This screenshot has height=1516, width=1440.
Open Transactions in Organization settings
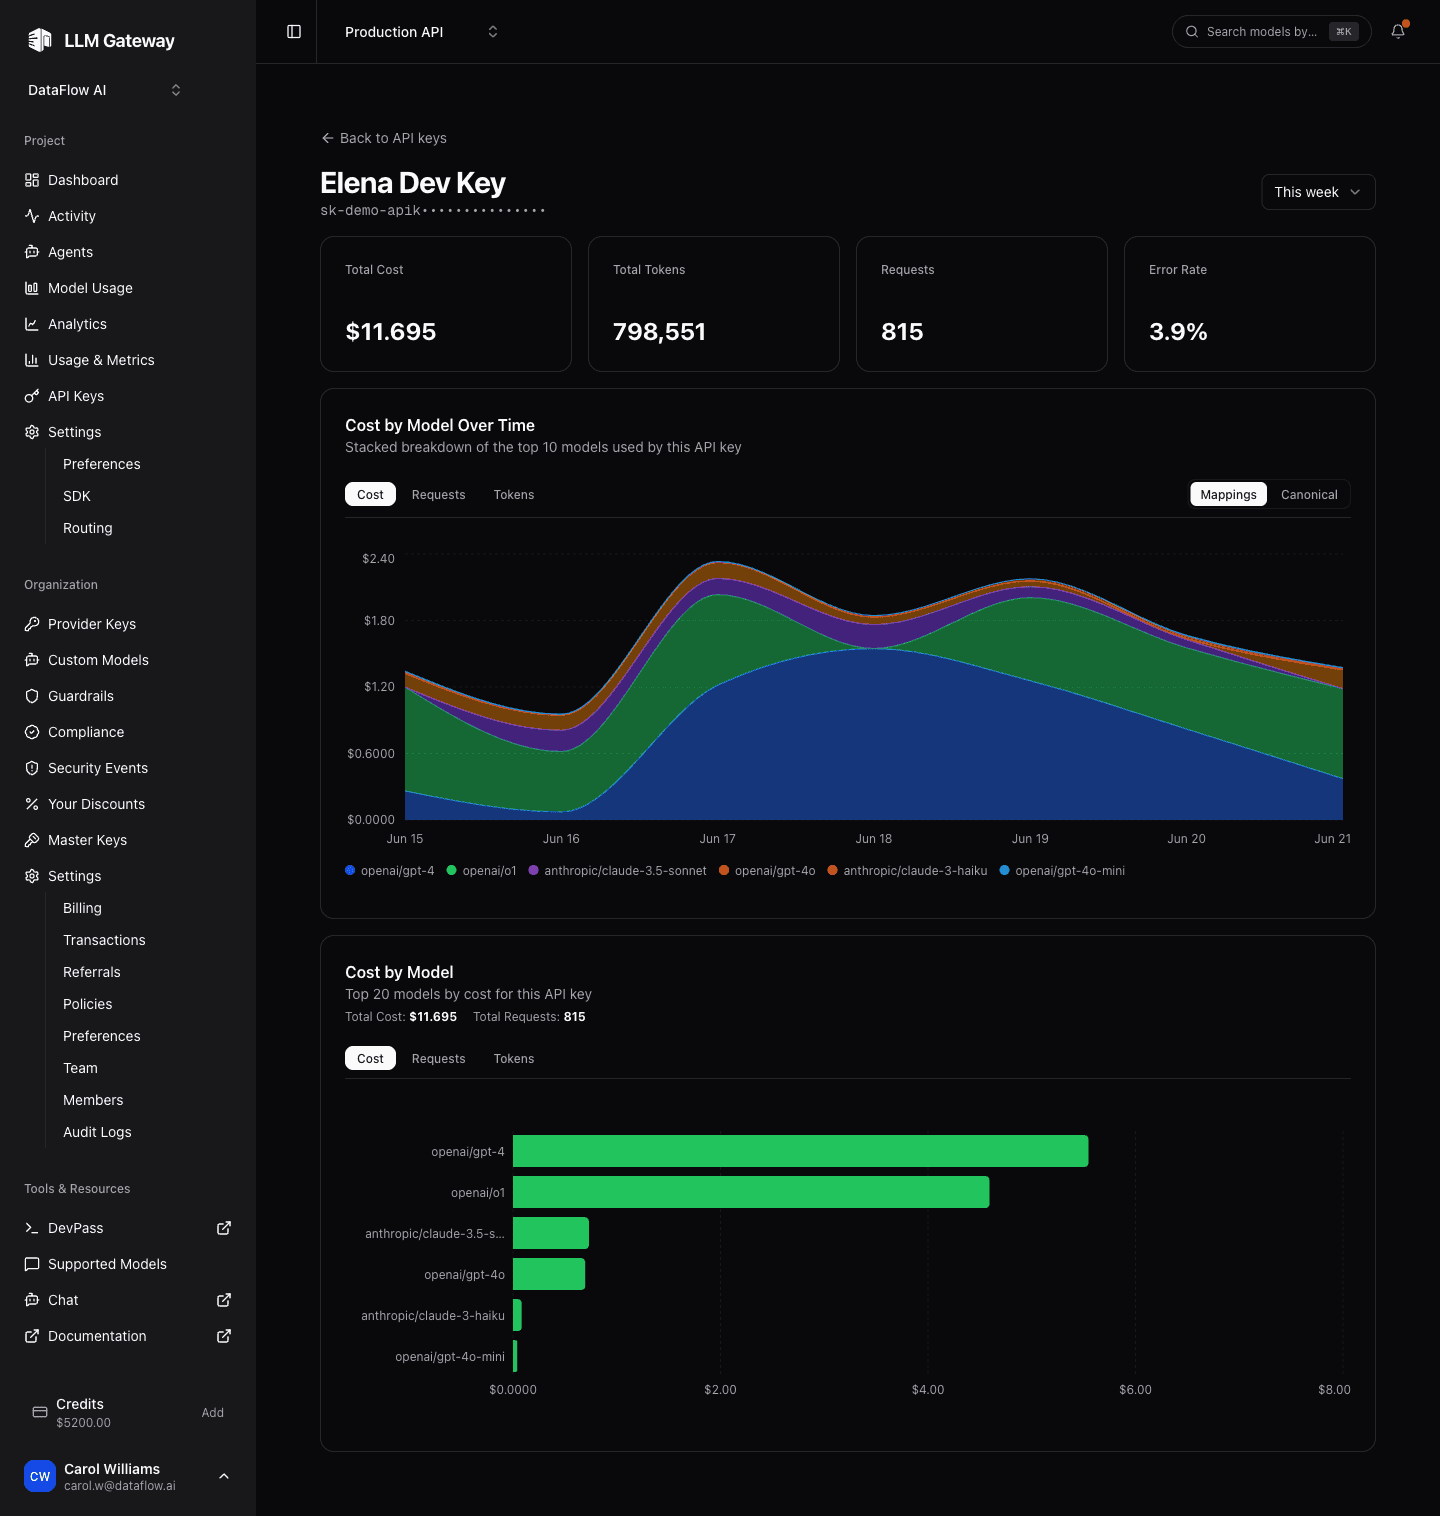(x=104, y=940)
